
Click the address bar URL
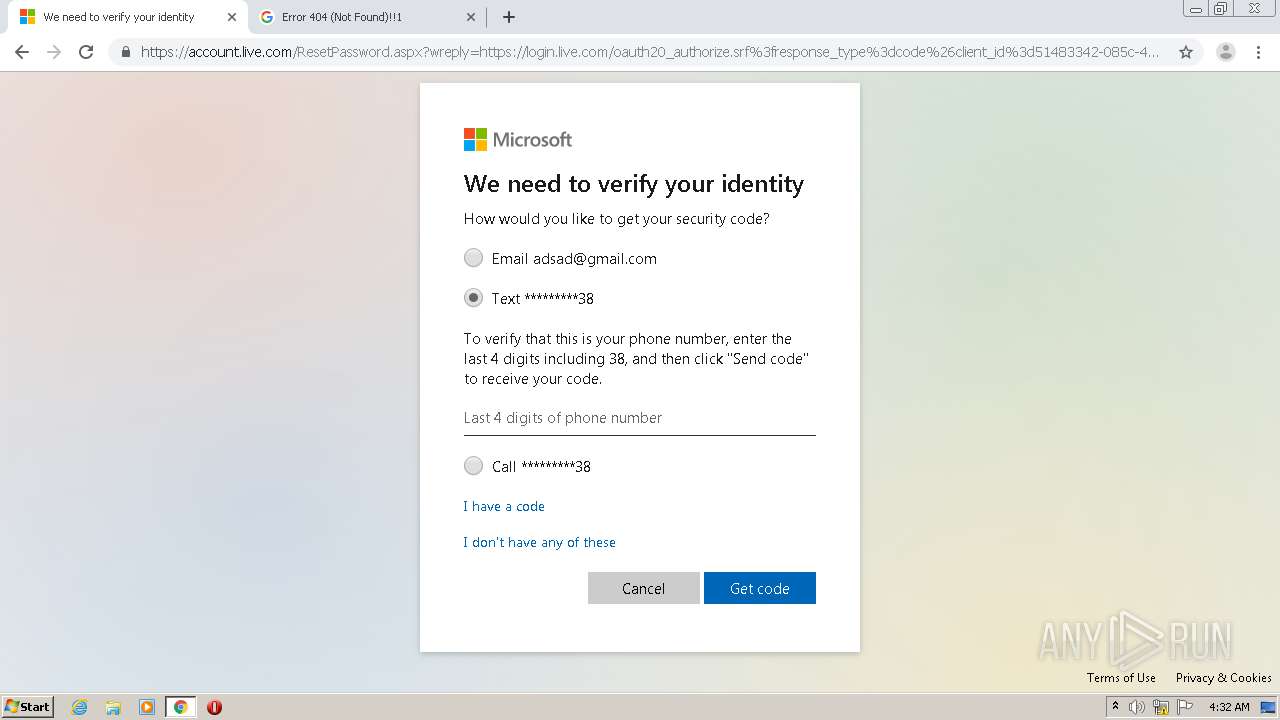tap(650, 52)
